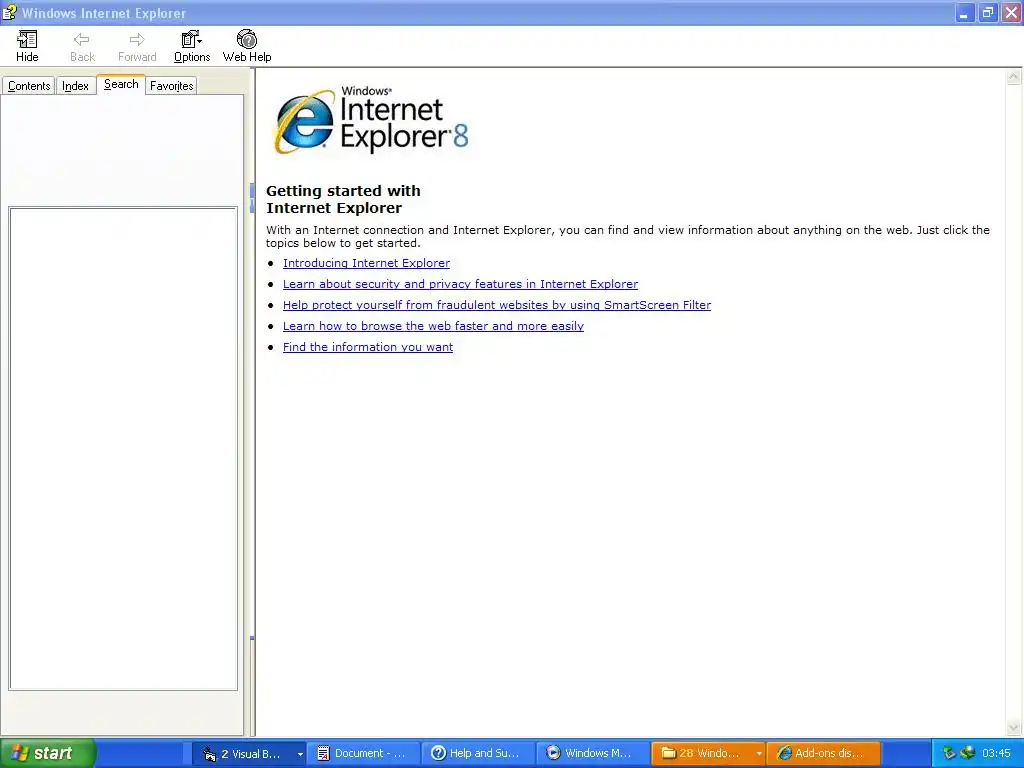
Task: Click the first system tray icon
Action: (949, 753)
